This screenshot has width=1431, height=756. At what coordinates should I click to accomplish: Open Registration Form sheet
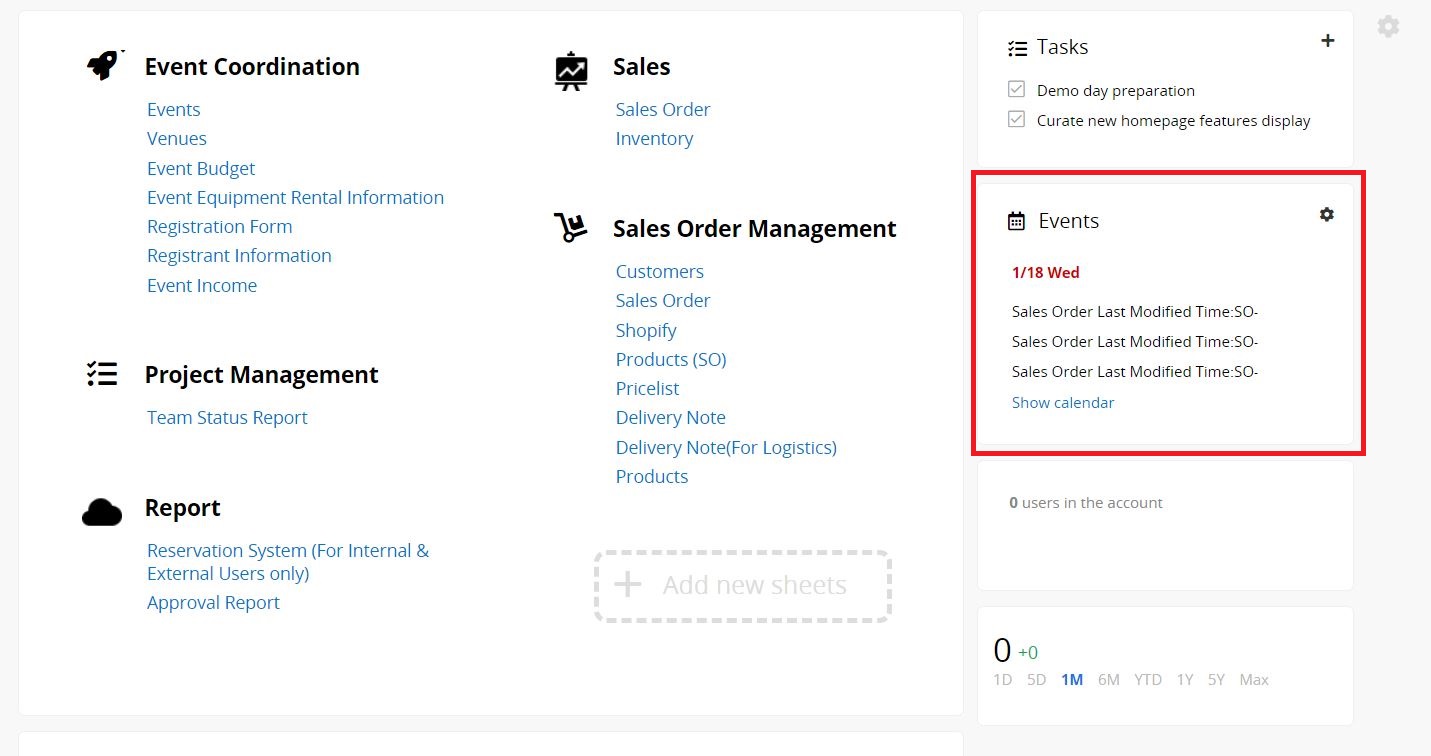tap(220, 227)
